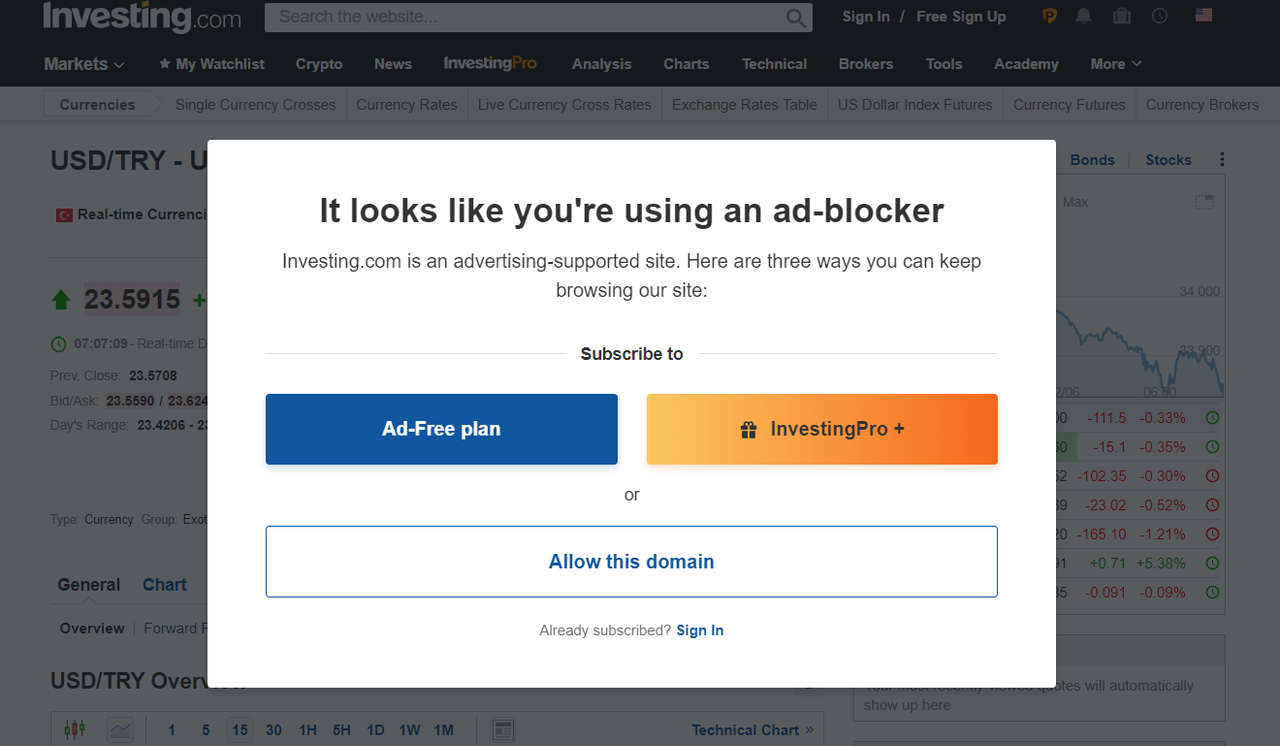The height and width of the screenshot is (746, 1280).
Task: Click the Allow this domain button
Action: (x=631, y=562)
